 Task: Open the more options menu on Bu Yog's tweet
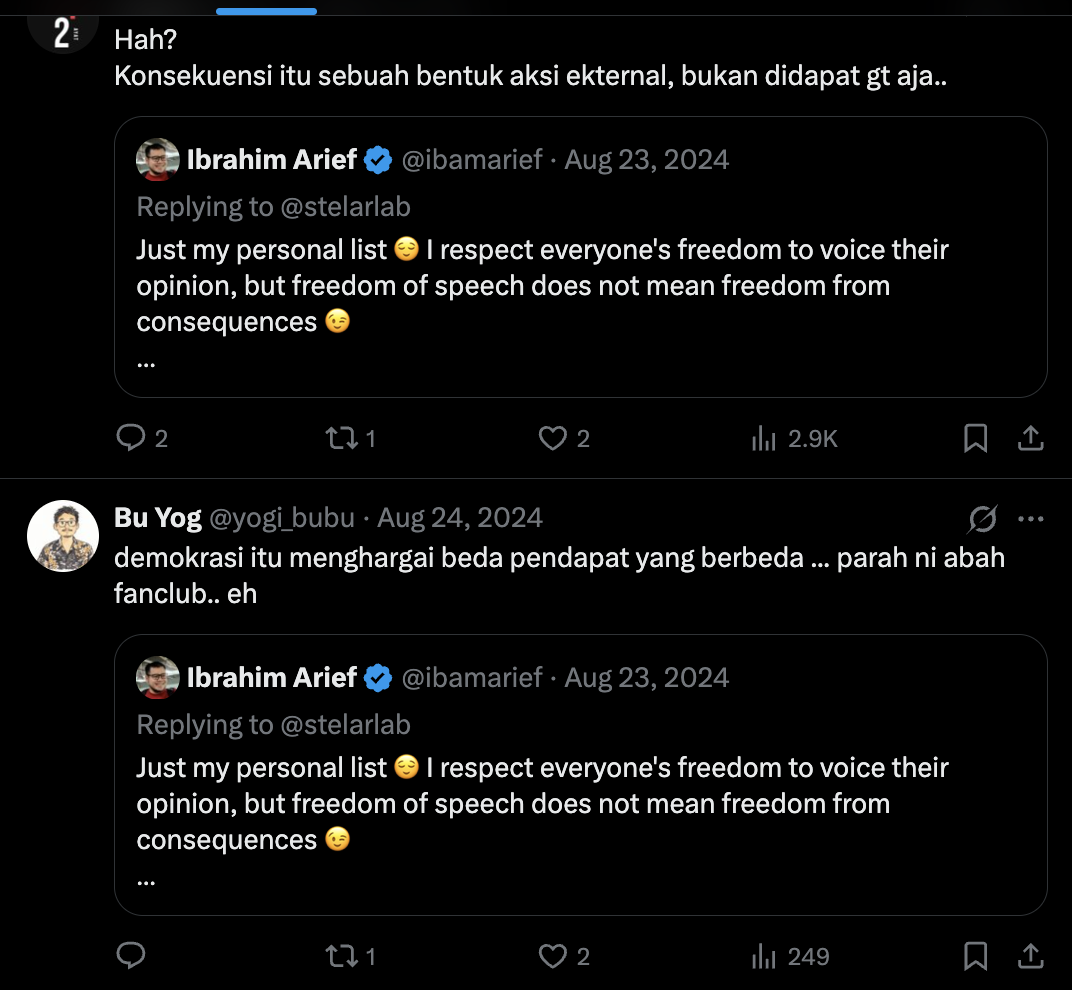pyautogui.click(x=1031, y=519)
